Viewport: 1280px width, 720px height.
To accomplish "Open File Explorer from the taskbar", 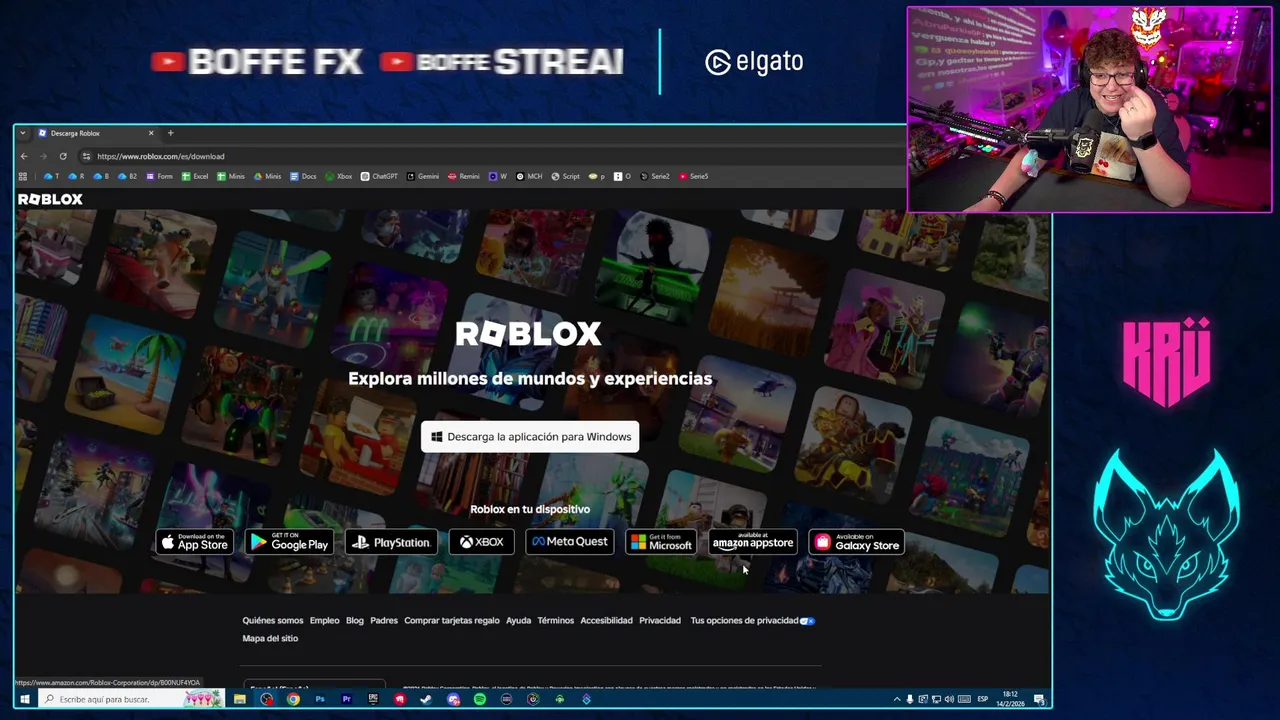I will click(240, 699).
